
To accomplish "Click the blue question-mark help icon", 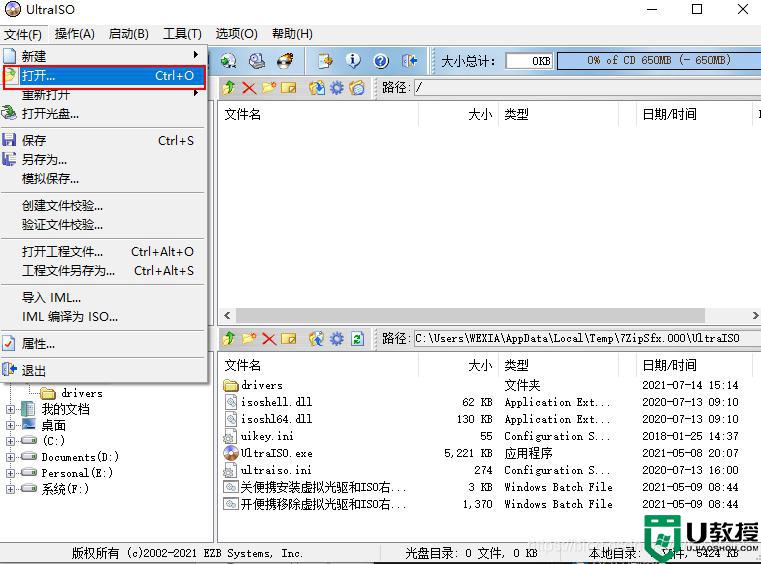I will pos(381,61).
